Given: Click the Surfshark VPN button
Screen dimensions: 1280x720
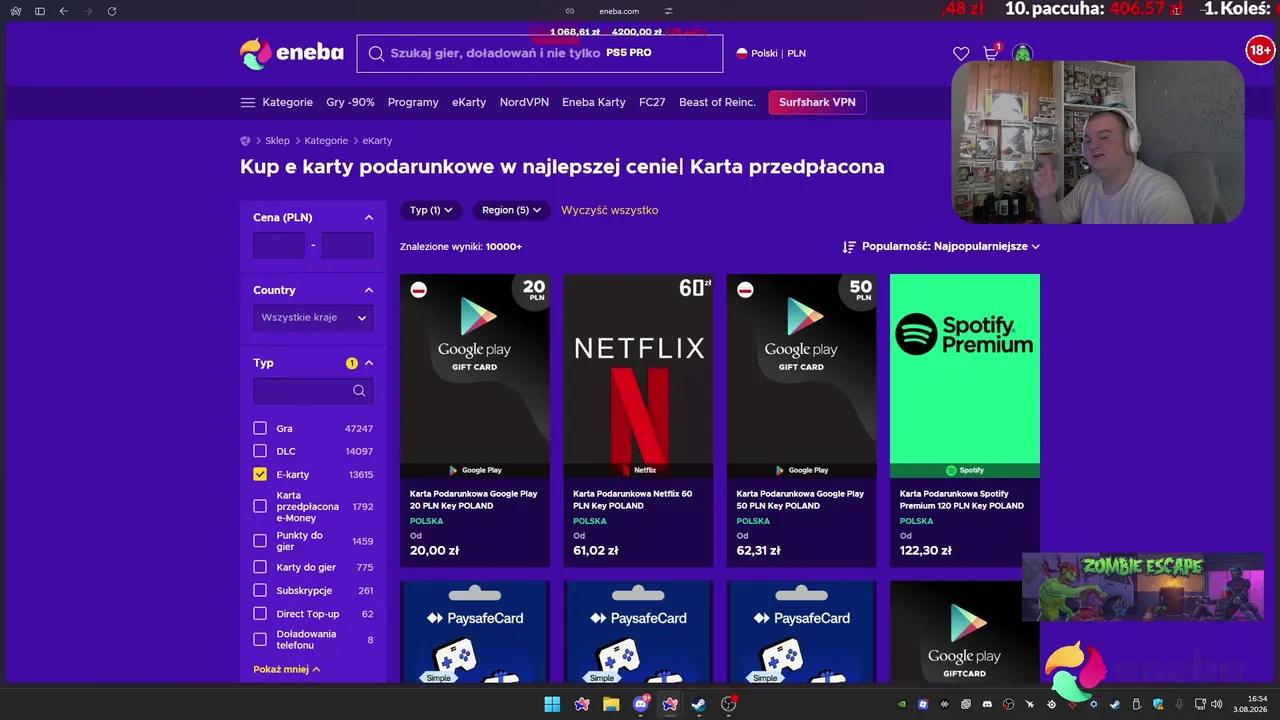Looking at the screenshot, I should point(817,102).
